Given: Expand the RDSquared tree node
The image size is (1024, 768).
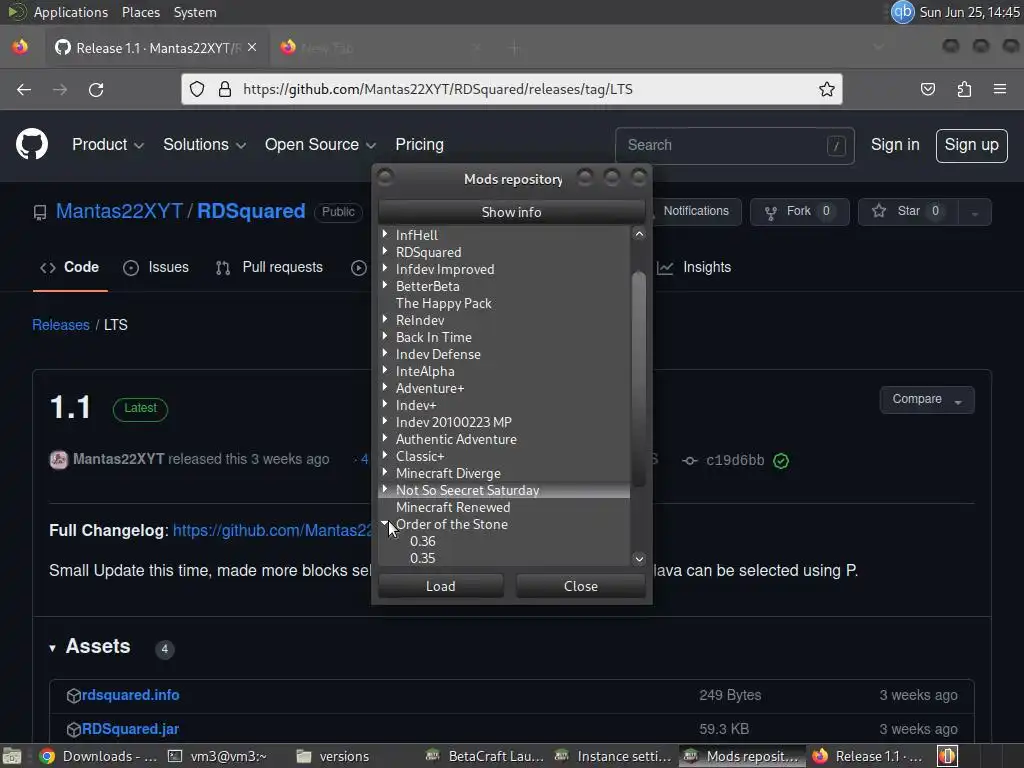Looking at the screenshot, I should click(x=385, y=251).
